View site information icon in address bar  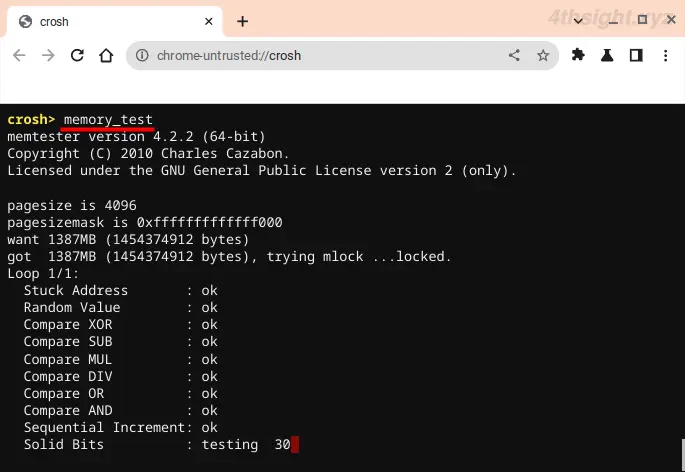tap(142, 56)
